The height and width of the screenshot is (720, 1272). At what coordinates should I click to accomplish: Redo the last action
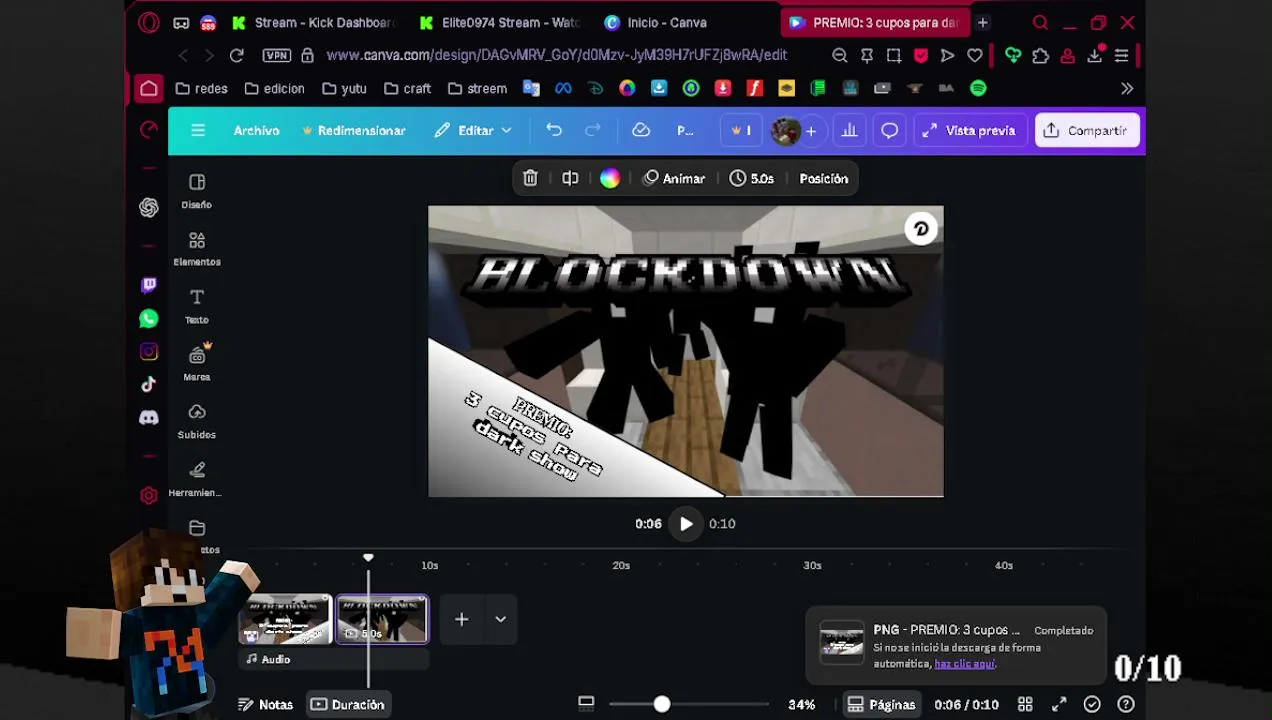coord(592,131)
